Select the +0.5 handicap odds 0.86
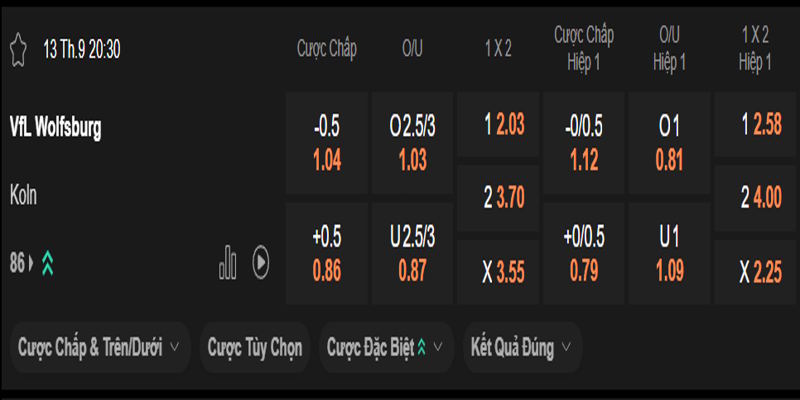Image resolution: width=800 pixels, height=400 pixels. 327,253
